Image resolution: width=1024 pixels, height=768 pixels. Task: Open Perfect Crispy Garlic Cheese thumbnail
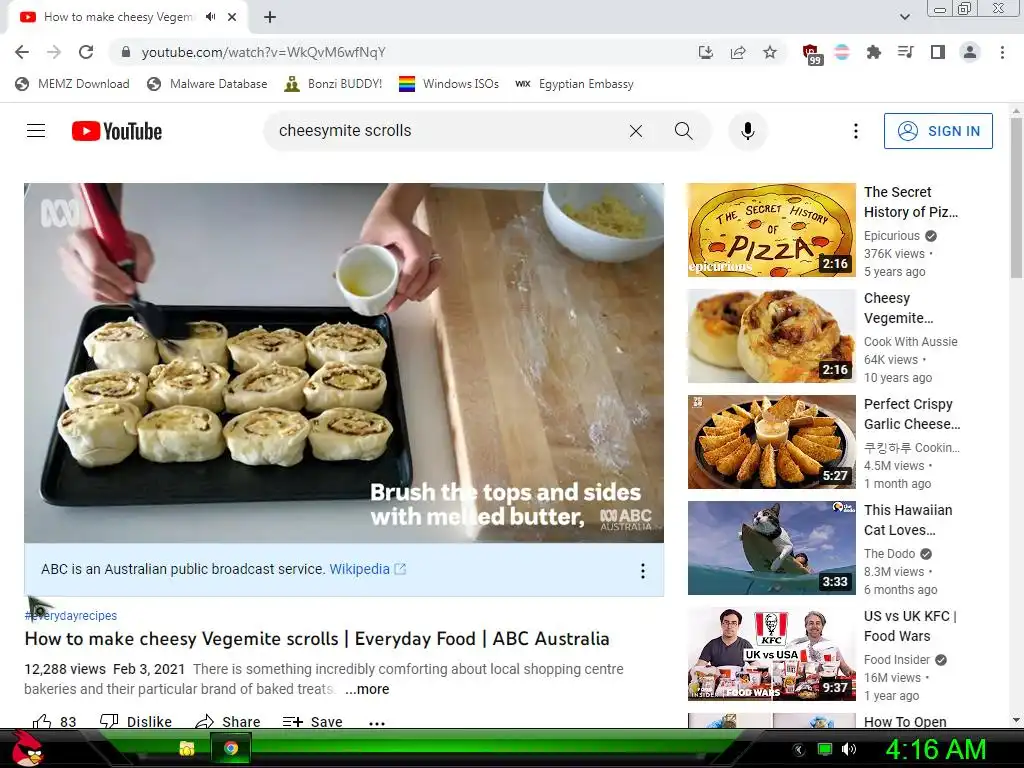click(772, 442)
